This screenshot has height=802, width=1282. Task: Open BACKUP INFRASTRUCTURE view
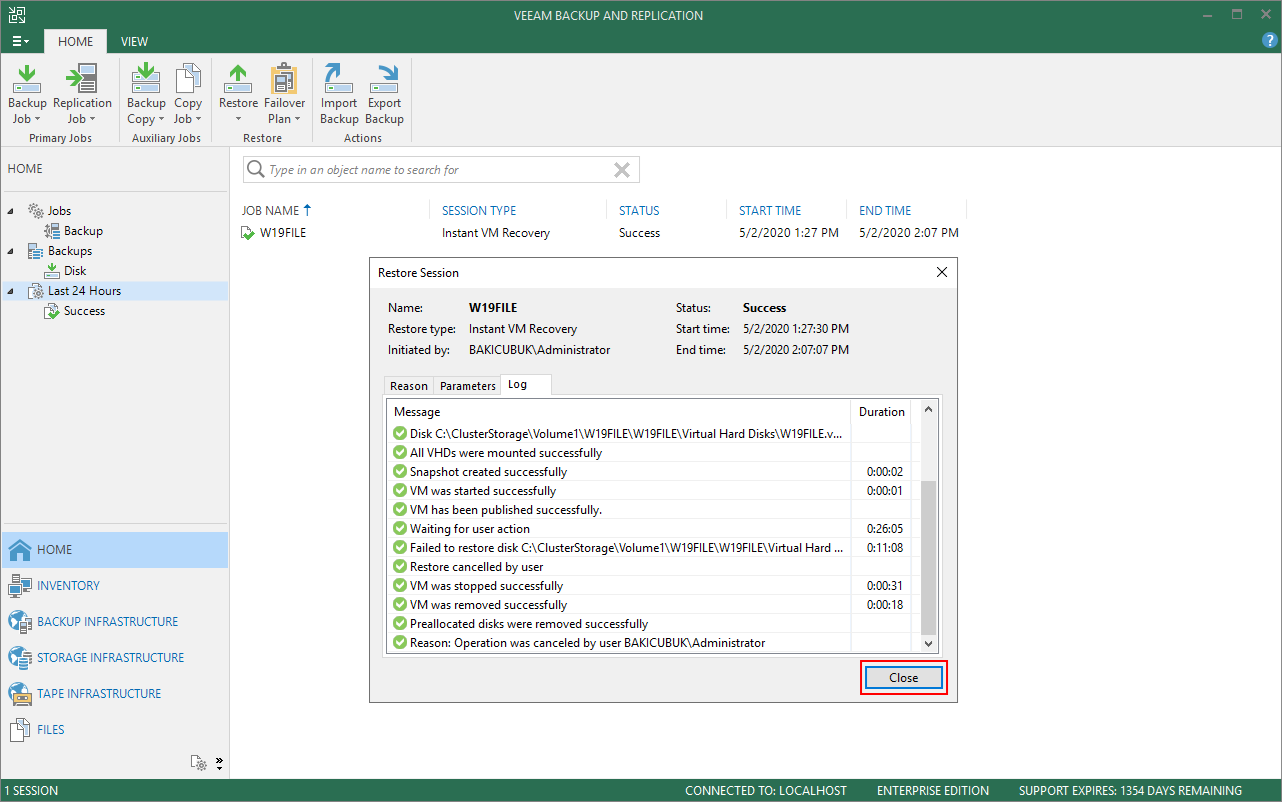[x=115, y=622]
